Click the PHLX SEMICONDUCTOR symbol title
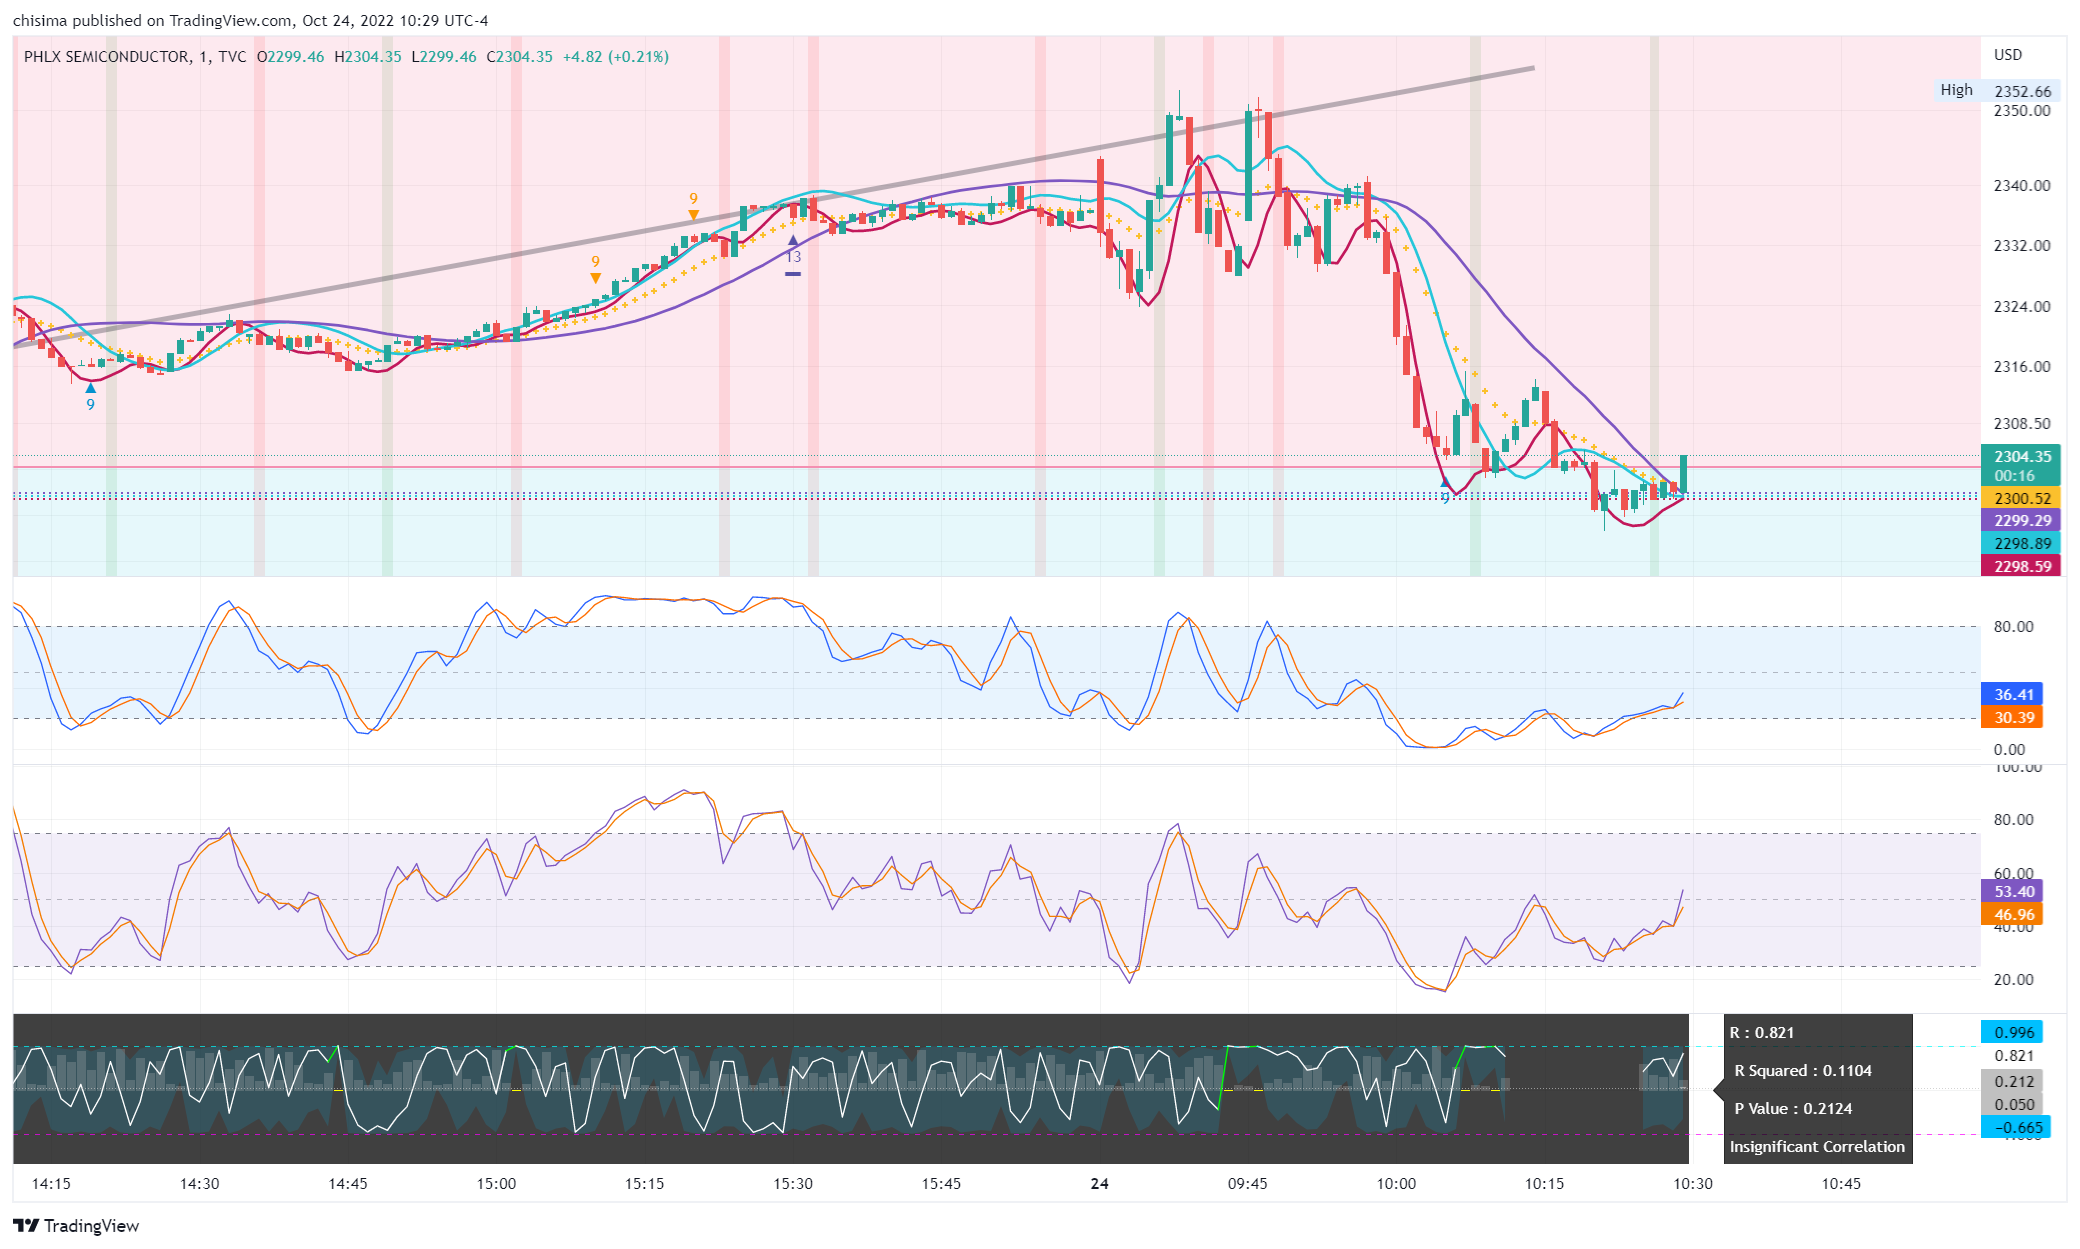This screenshot has width=2080, height=1249. point(106,57)
